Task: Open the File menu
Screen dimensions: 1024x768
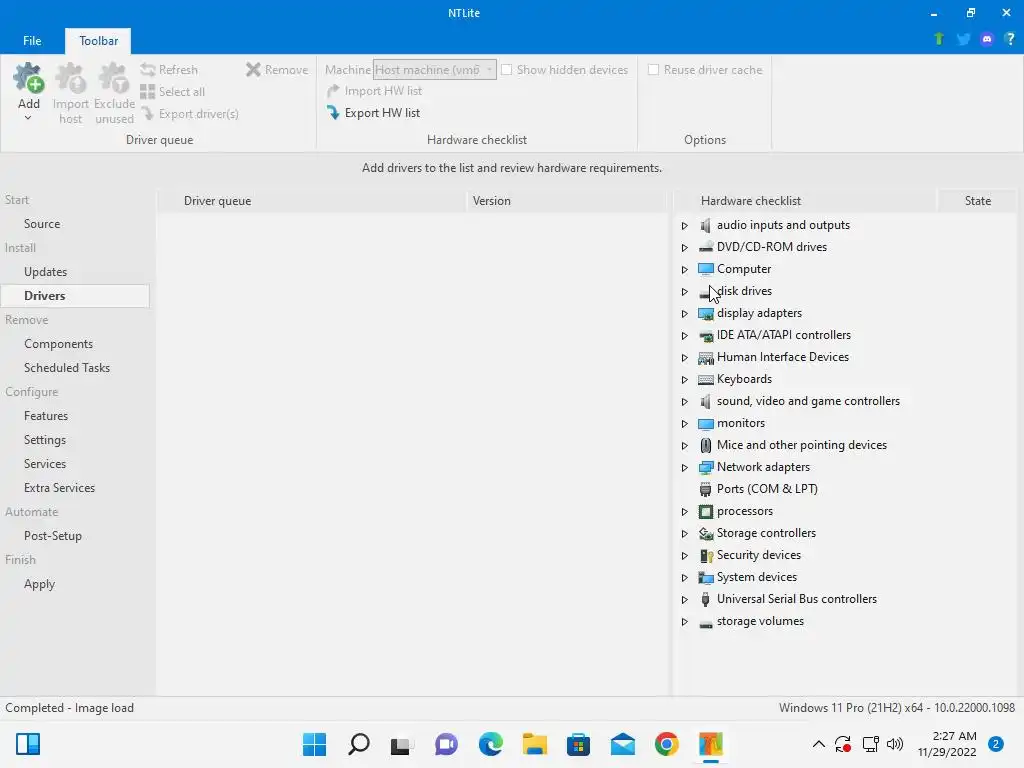Action: point(32,40)
